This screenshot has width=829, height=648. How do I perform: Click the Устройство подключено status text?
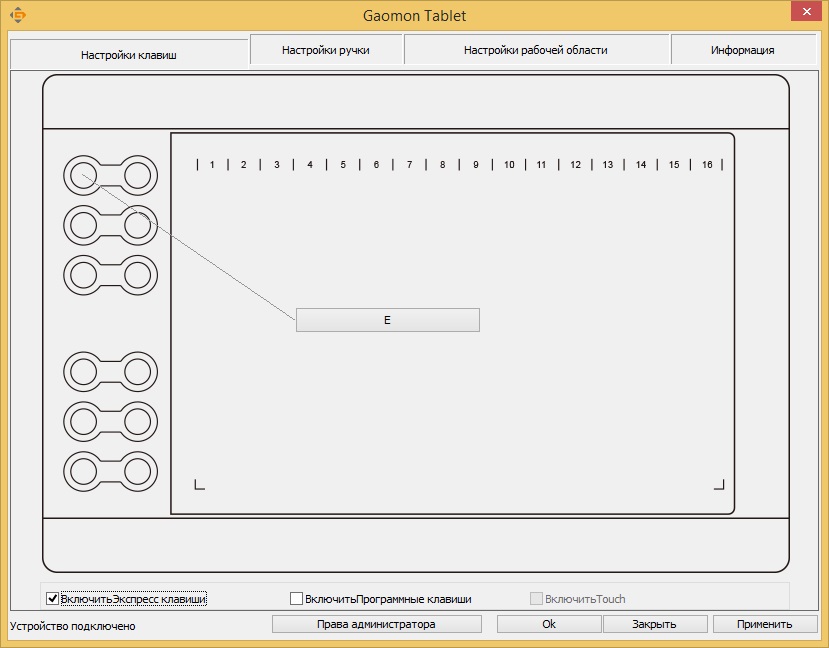point(73,626)
